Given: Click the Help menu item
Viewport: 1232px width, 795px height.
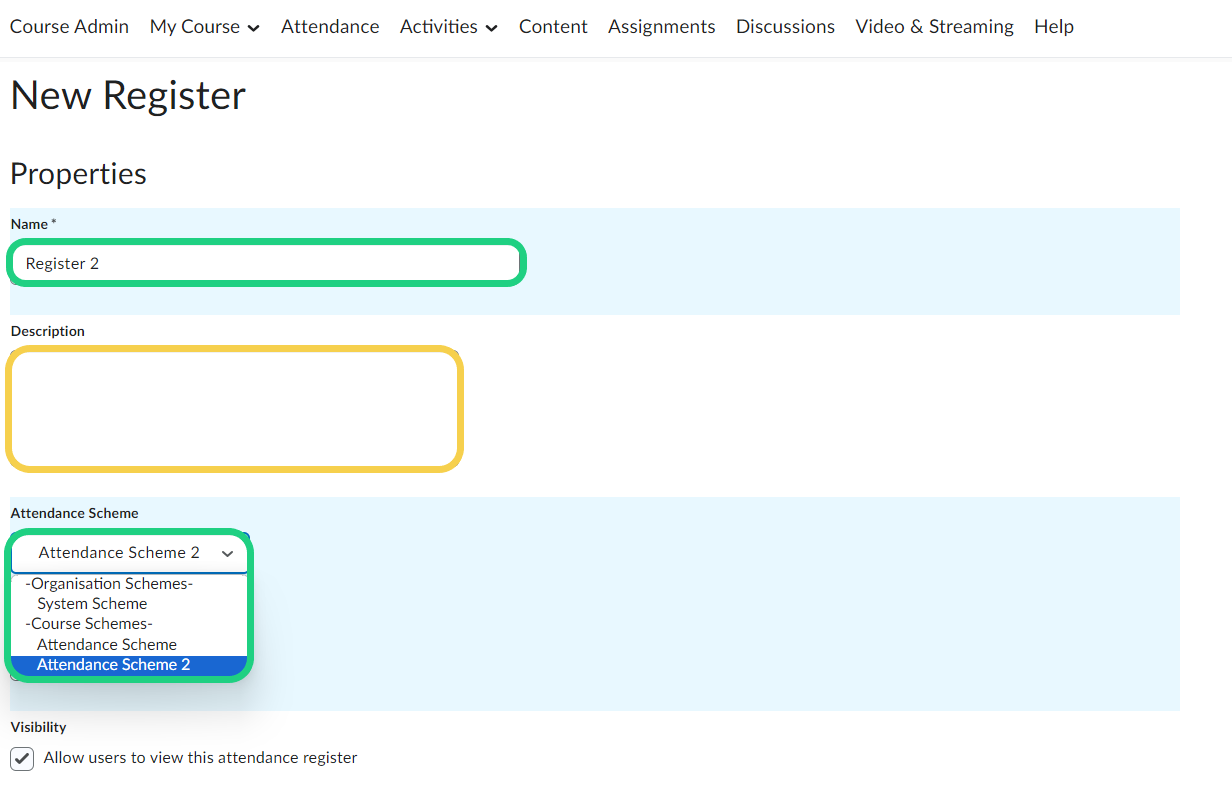Looking at the screenshot, I should coord(1053,27).
